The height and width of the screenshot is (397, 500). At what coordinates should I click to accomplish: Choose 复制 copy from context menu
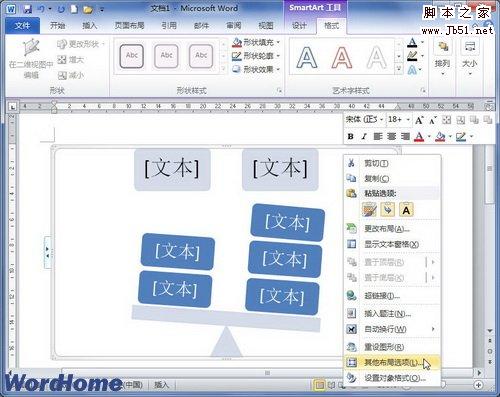point(392,178)
